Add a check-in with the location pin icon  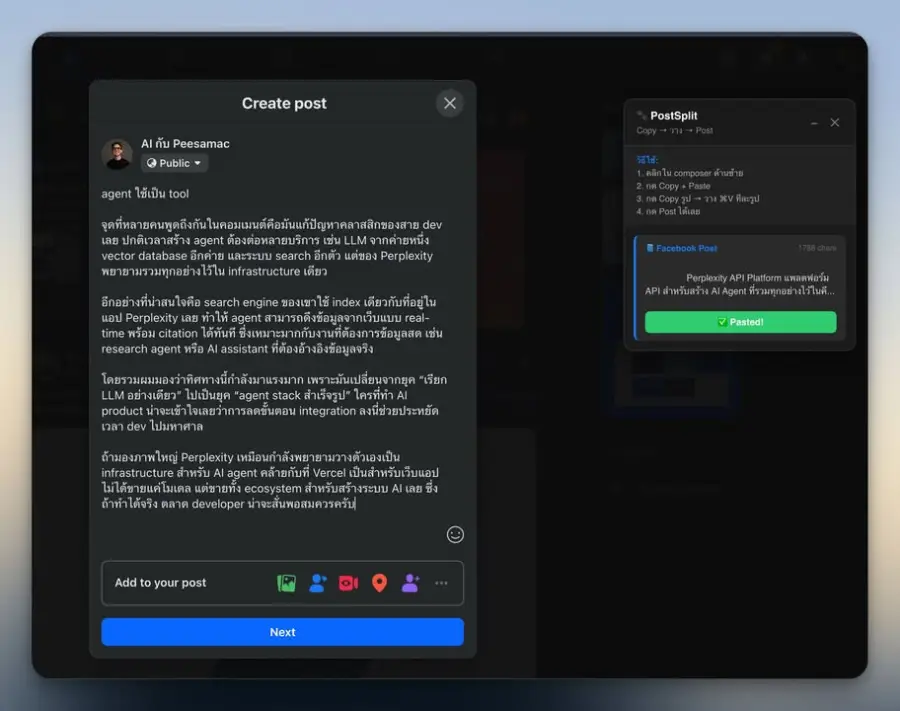click(x=379, y=583)
